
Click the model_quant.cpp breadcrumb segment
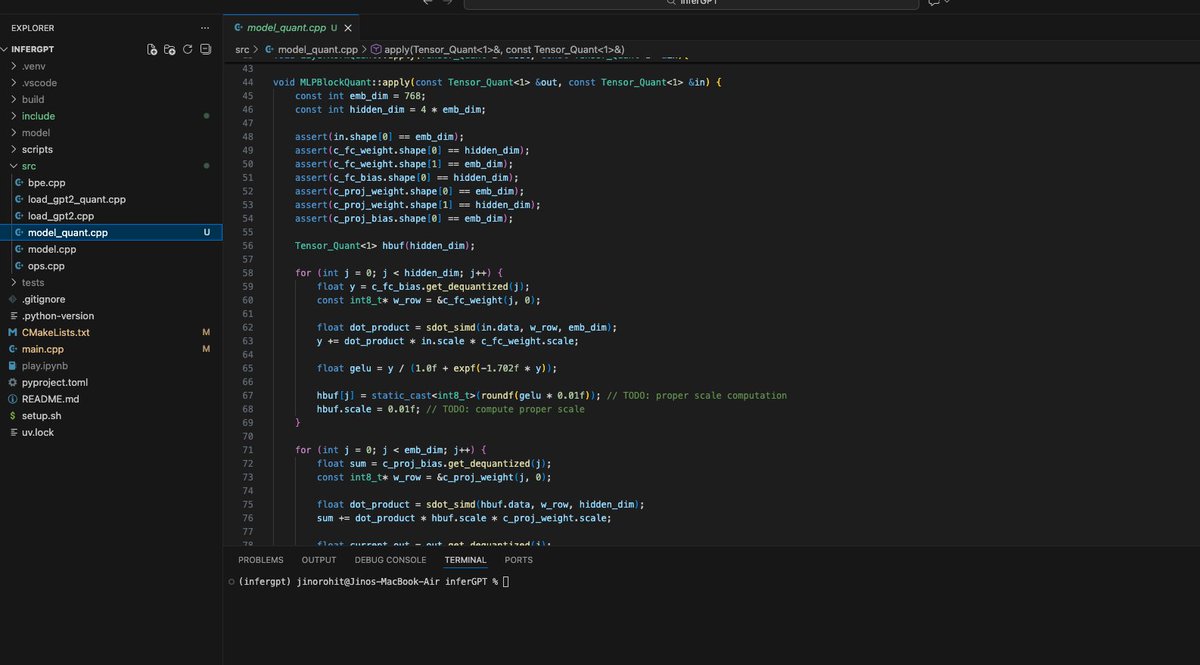pos(318,49)
